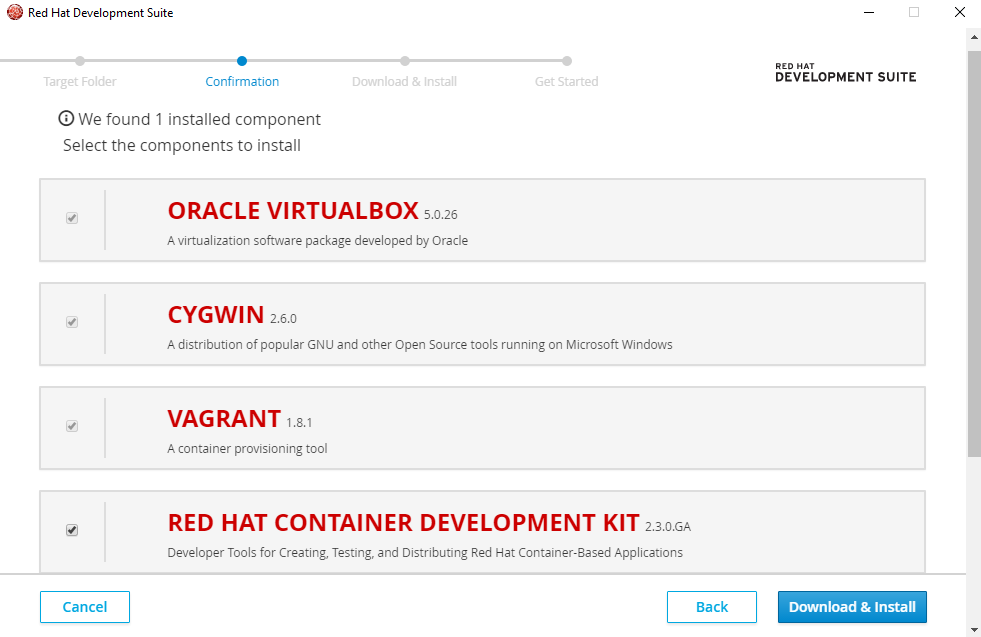Go to the Target Folder step
Image resolution: width=981 pixels, height=637 pixels.
(x=80, y=81)
